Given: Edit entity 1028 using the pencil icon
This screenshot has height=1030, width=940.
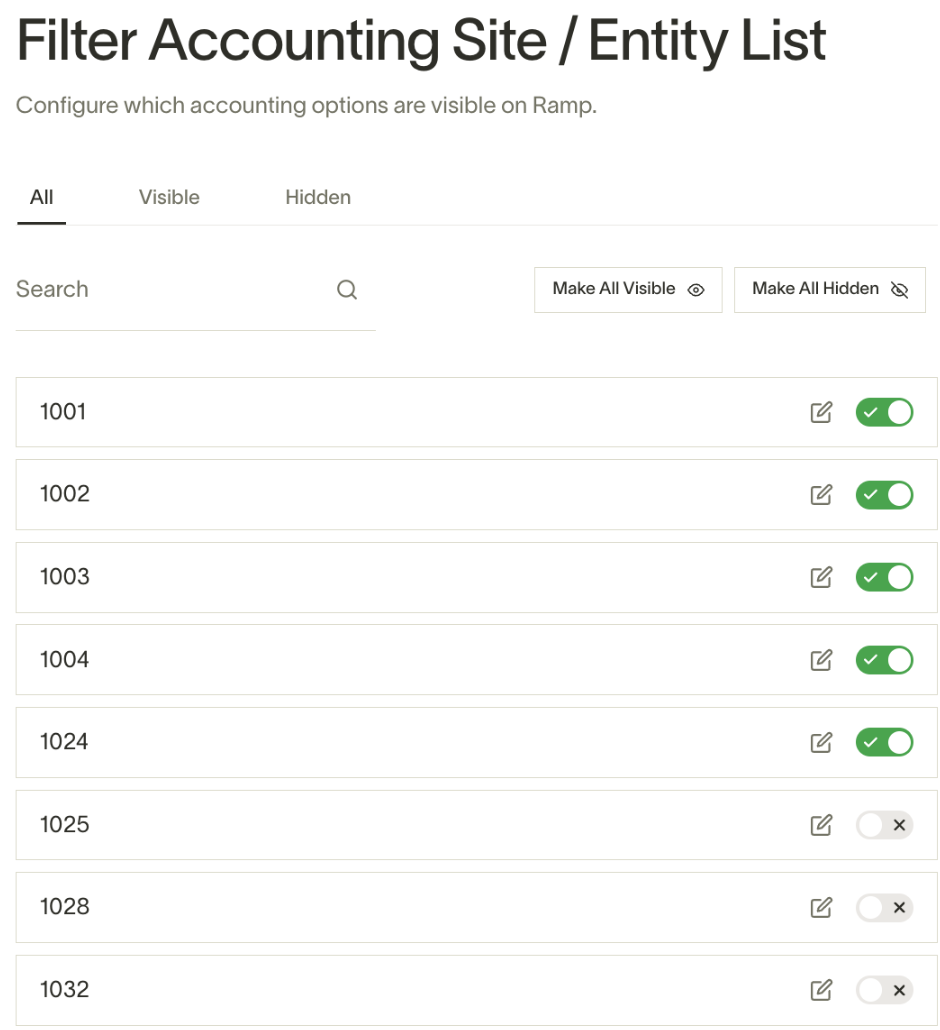Looking at the screenshot, I should [x=820, y=908].
